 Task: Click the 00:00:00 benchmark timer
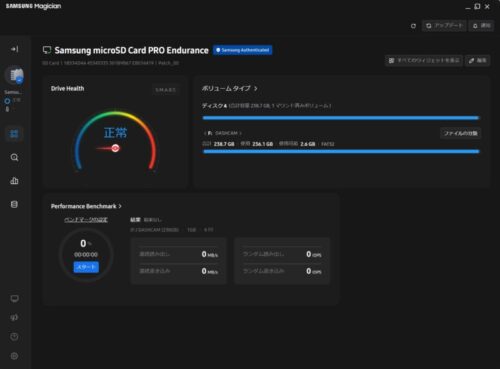point(86,255)
